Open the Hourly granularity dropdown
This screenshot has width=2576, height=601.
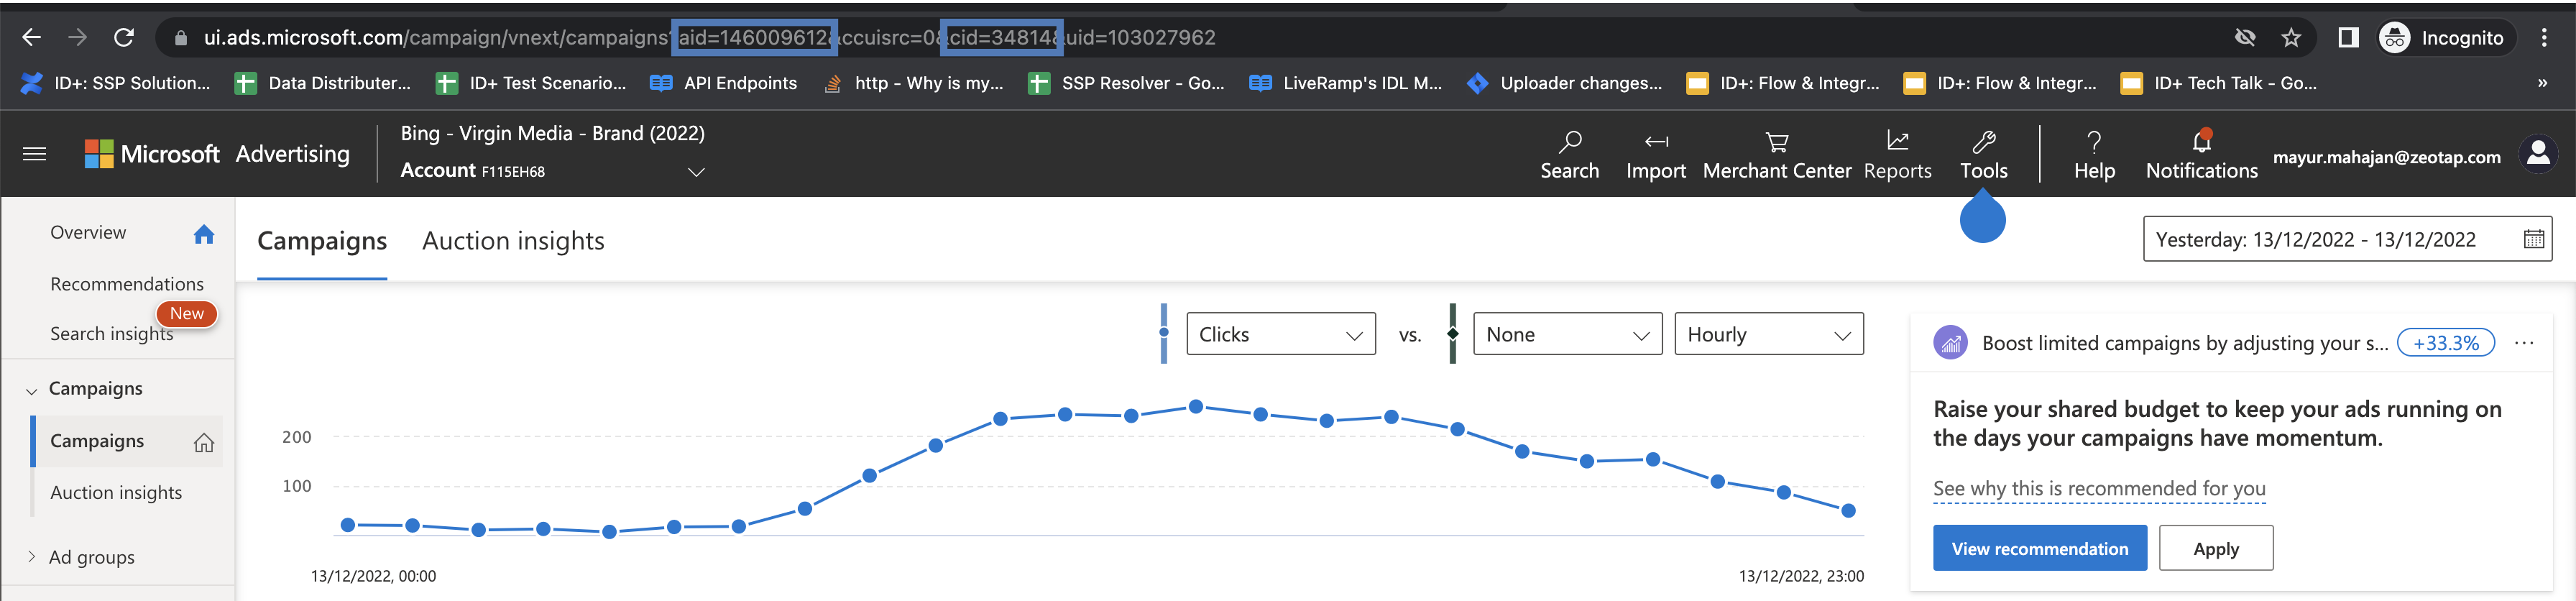pyautogui.click(x=1768, y=334)
